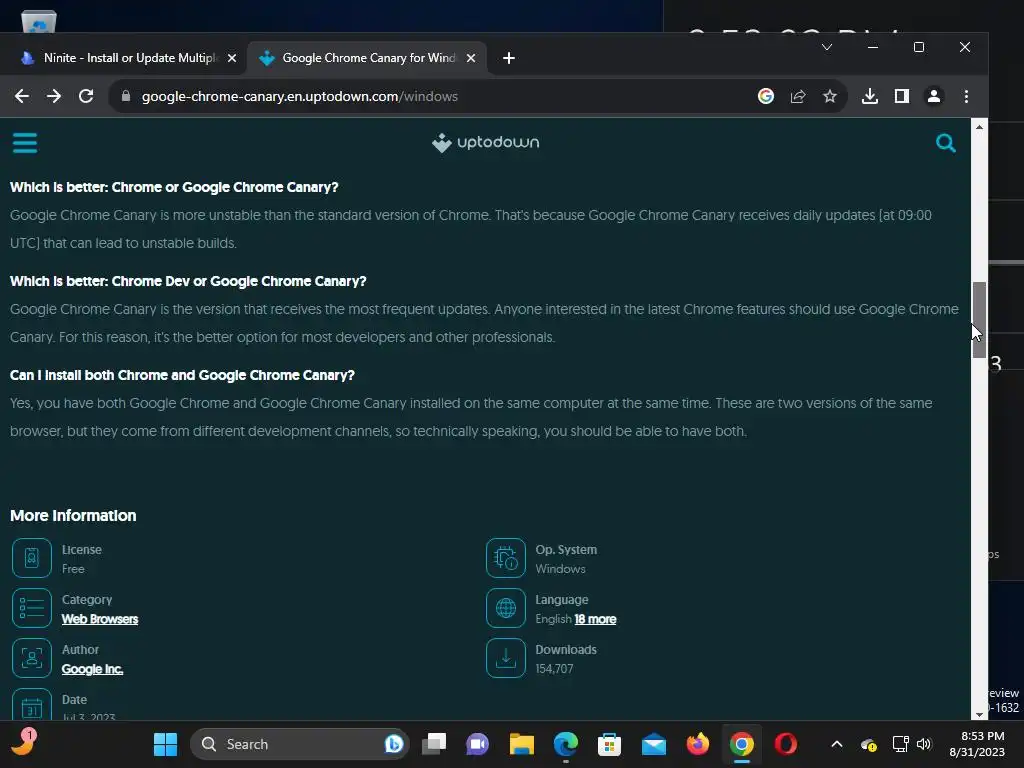Click the page vertical scrollbar thumb
The image size is (1024, 768).
(x=979, y=320)
